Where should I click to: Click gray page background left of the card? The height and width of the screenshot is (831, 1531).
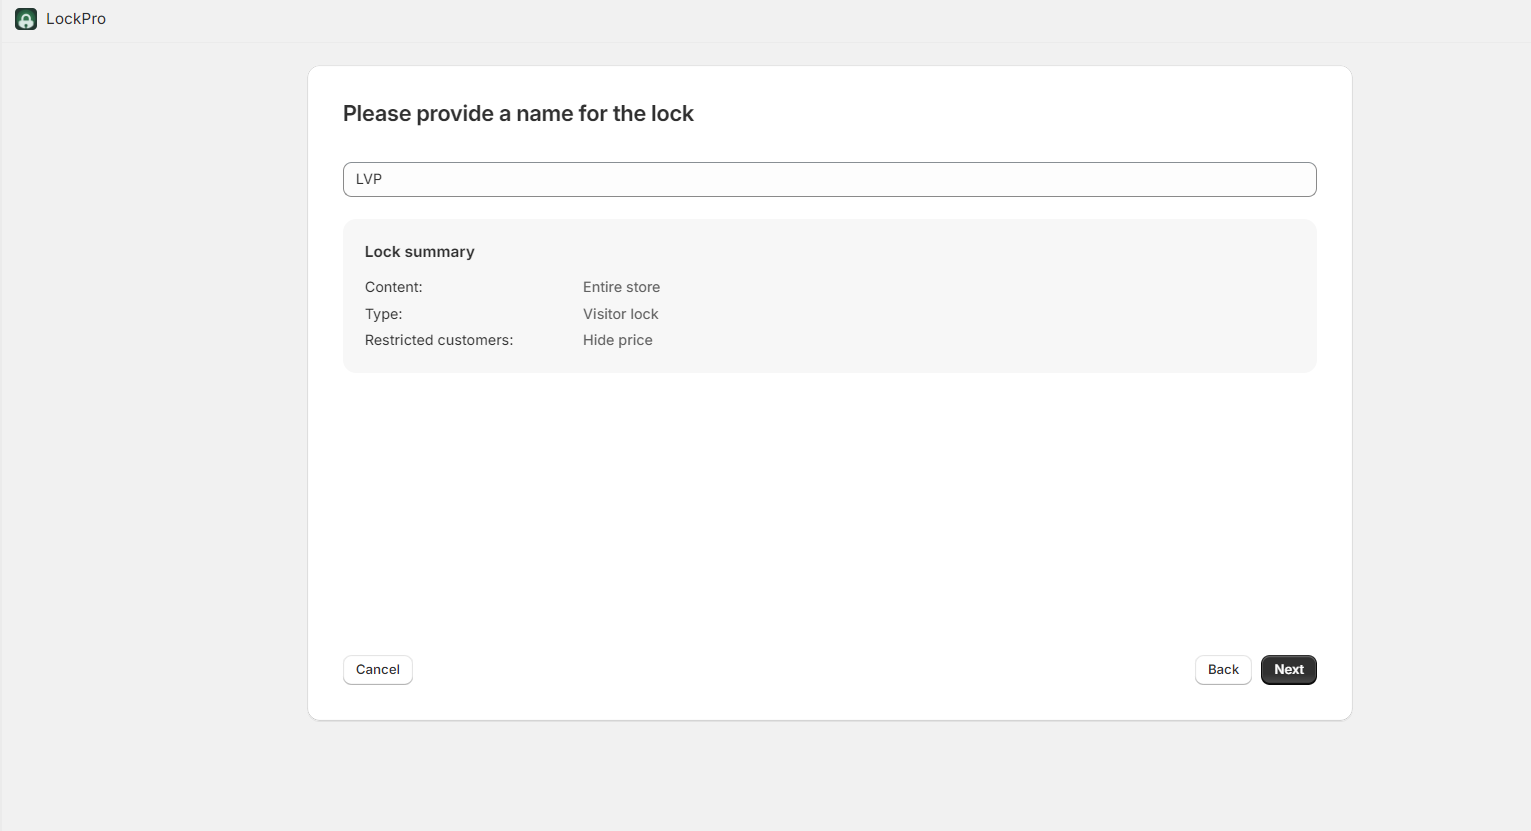(x=150, y=400)
